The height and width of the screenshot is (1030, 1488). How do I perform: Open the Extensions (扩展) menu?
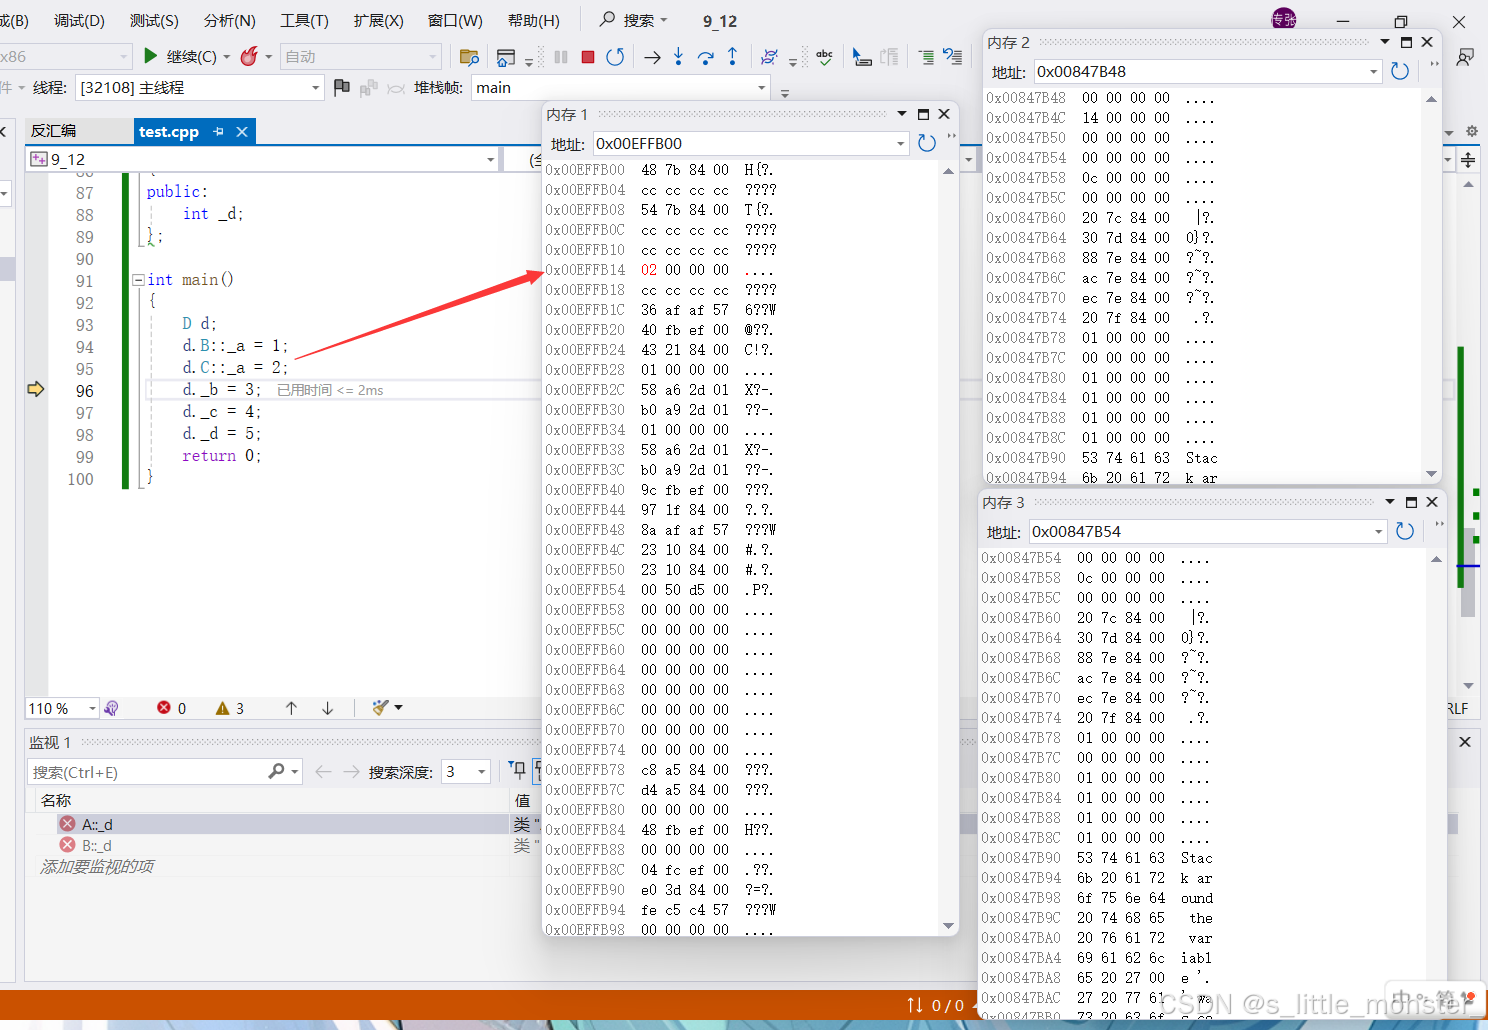(x=378, y=20)
